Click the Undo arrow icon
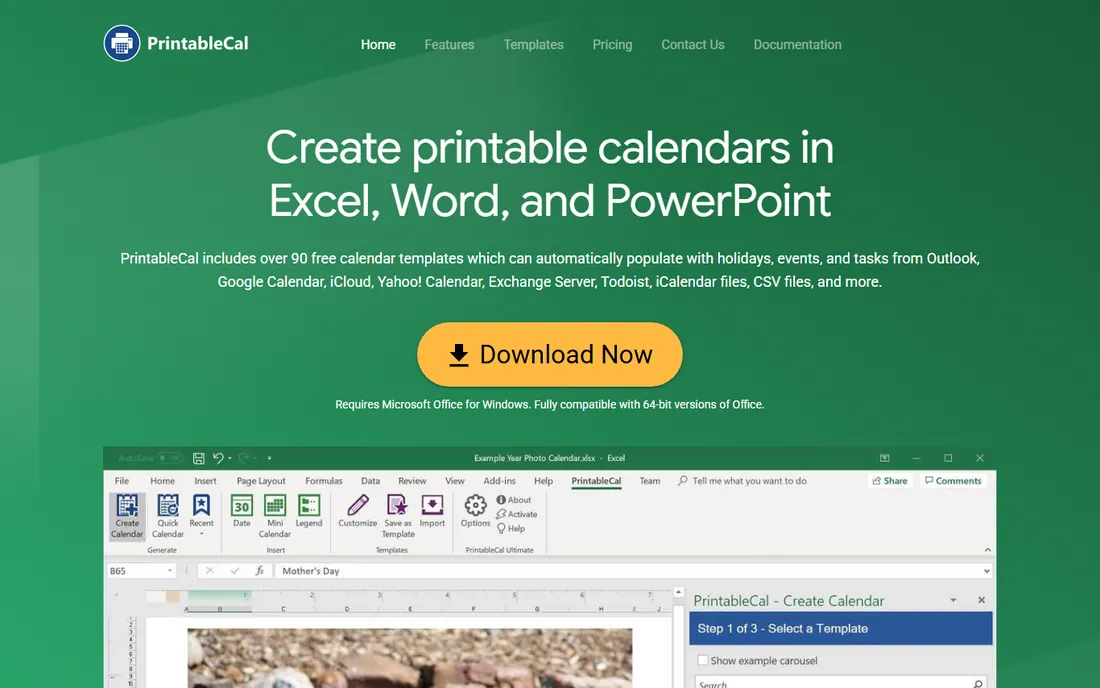The height and width of the screenshot is (688, 1100). (217, 458)
